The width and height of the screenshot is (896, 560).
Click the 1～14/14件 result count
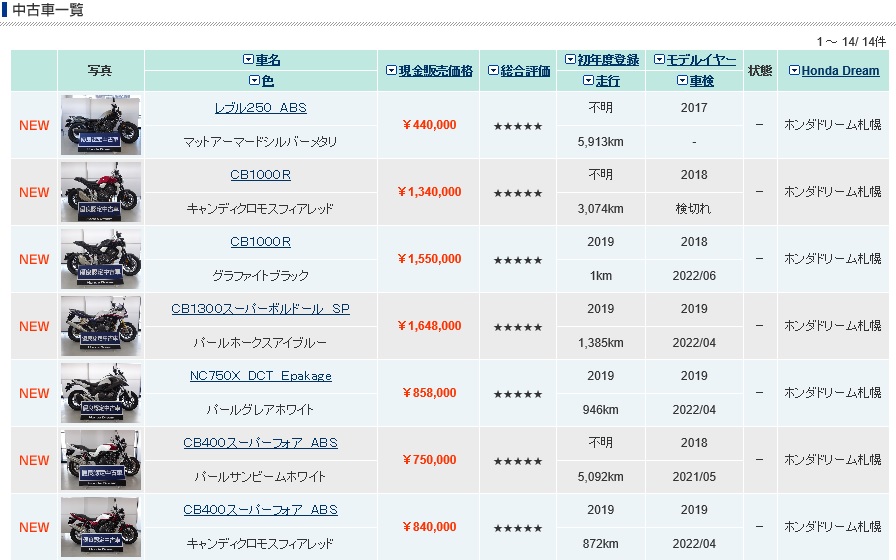click(x=851, y=42)
